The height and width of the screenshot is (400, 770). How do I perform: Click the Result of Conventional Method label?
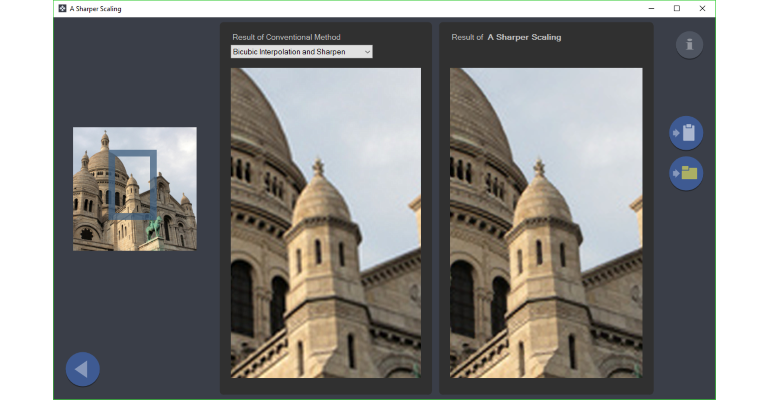[x=286, y=37]
